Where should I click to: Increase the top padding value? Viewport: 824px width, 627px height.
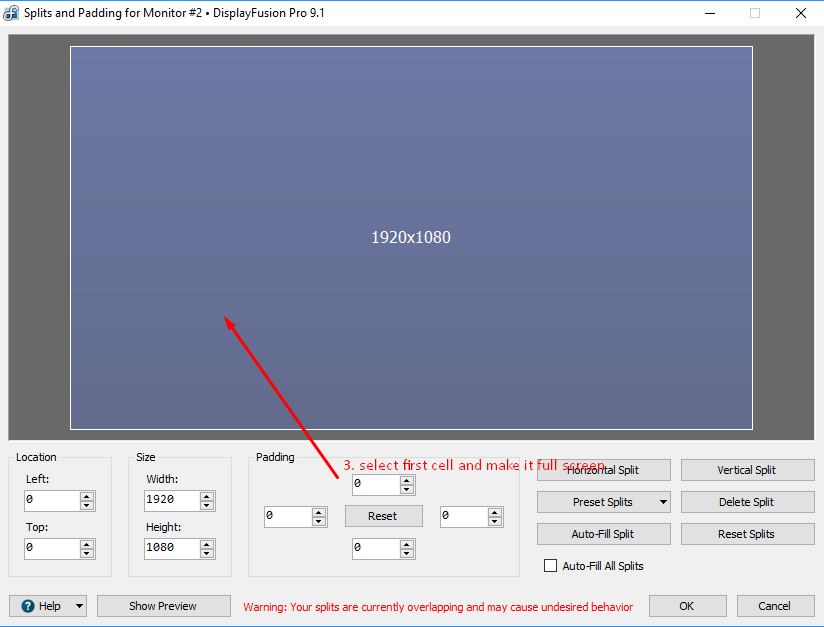click(x=407, y=480)
